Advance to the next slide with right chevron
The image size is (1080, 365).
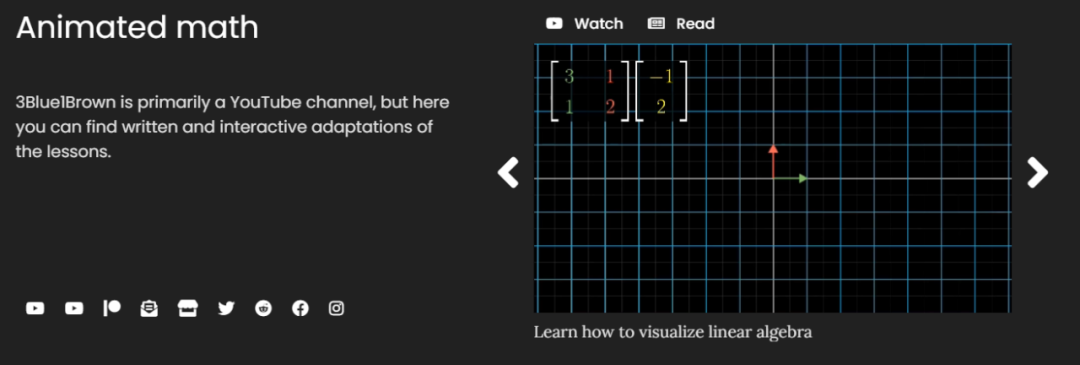pos(1037,172)
